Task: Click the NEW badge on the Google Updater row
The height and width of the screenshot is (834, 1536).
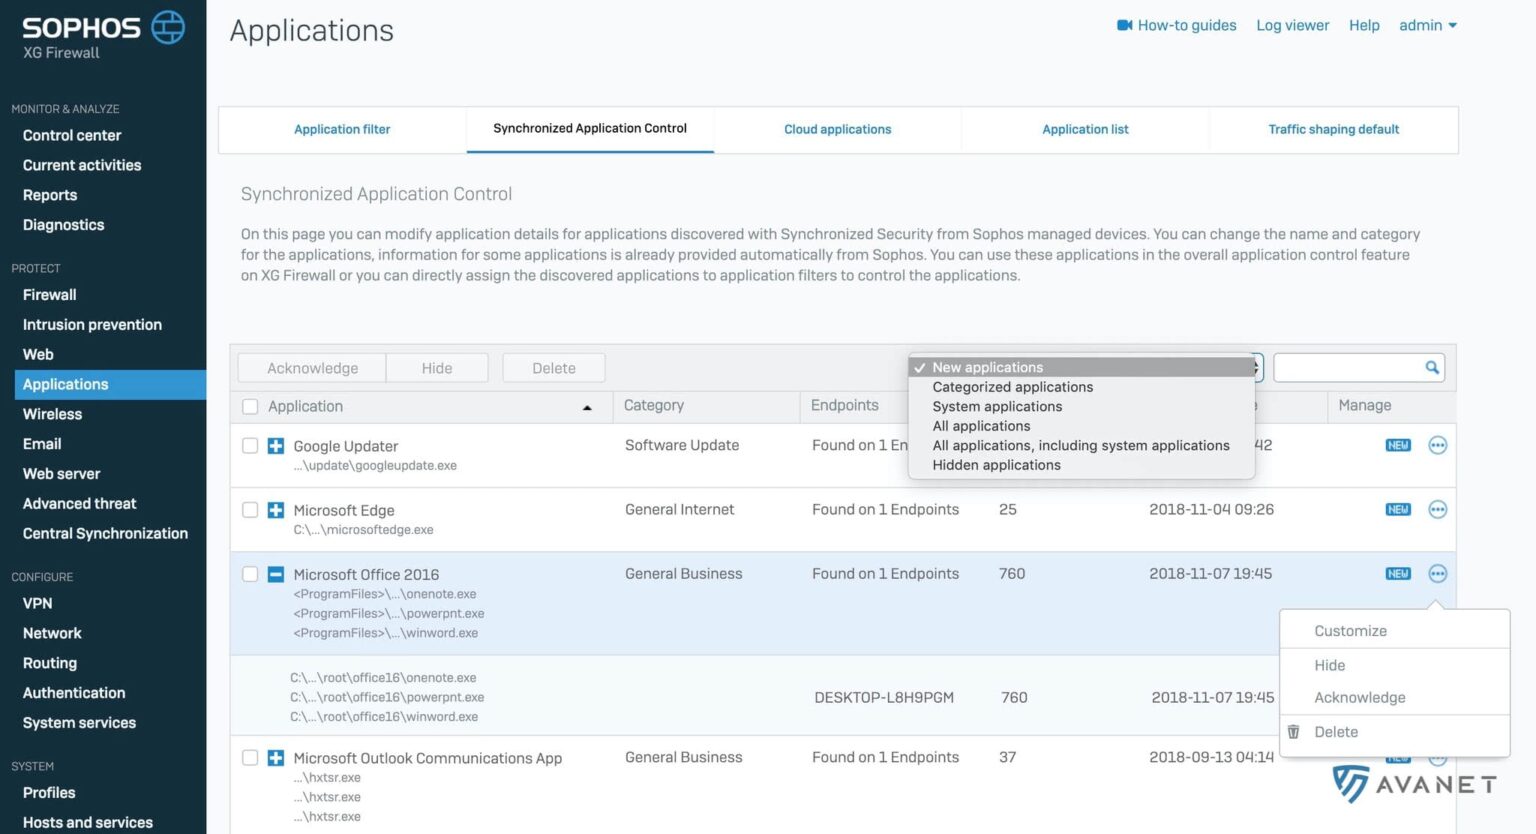Action: 1397,445
